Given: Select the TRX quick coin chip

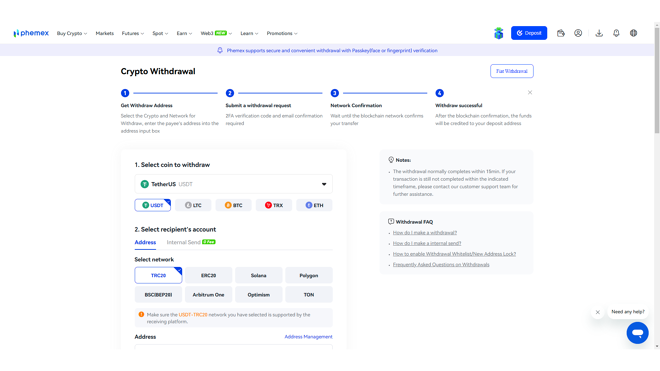Looking at the screenshot, I should pyautogui.click(x=274, y=205).
